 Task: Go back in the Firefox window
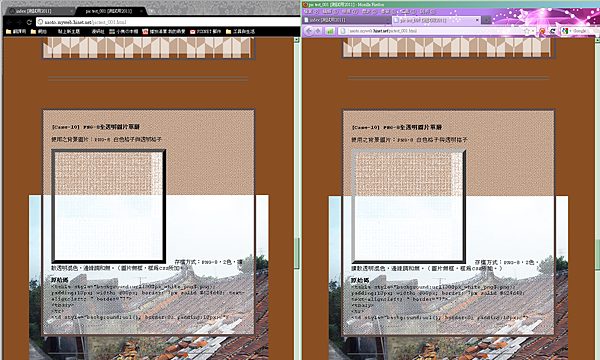(x=309, y=31)
